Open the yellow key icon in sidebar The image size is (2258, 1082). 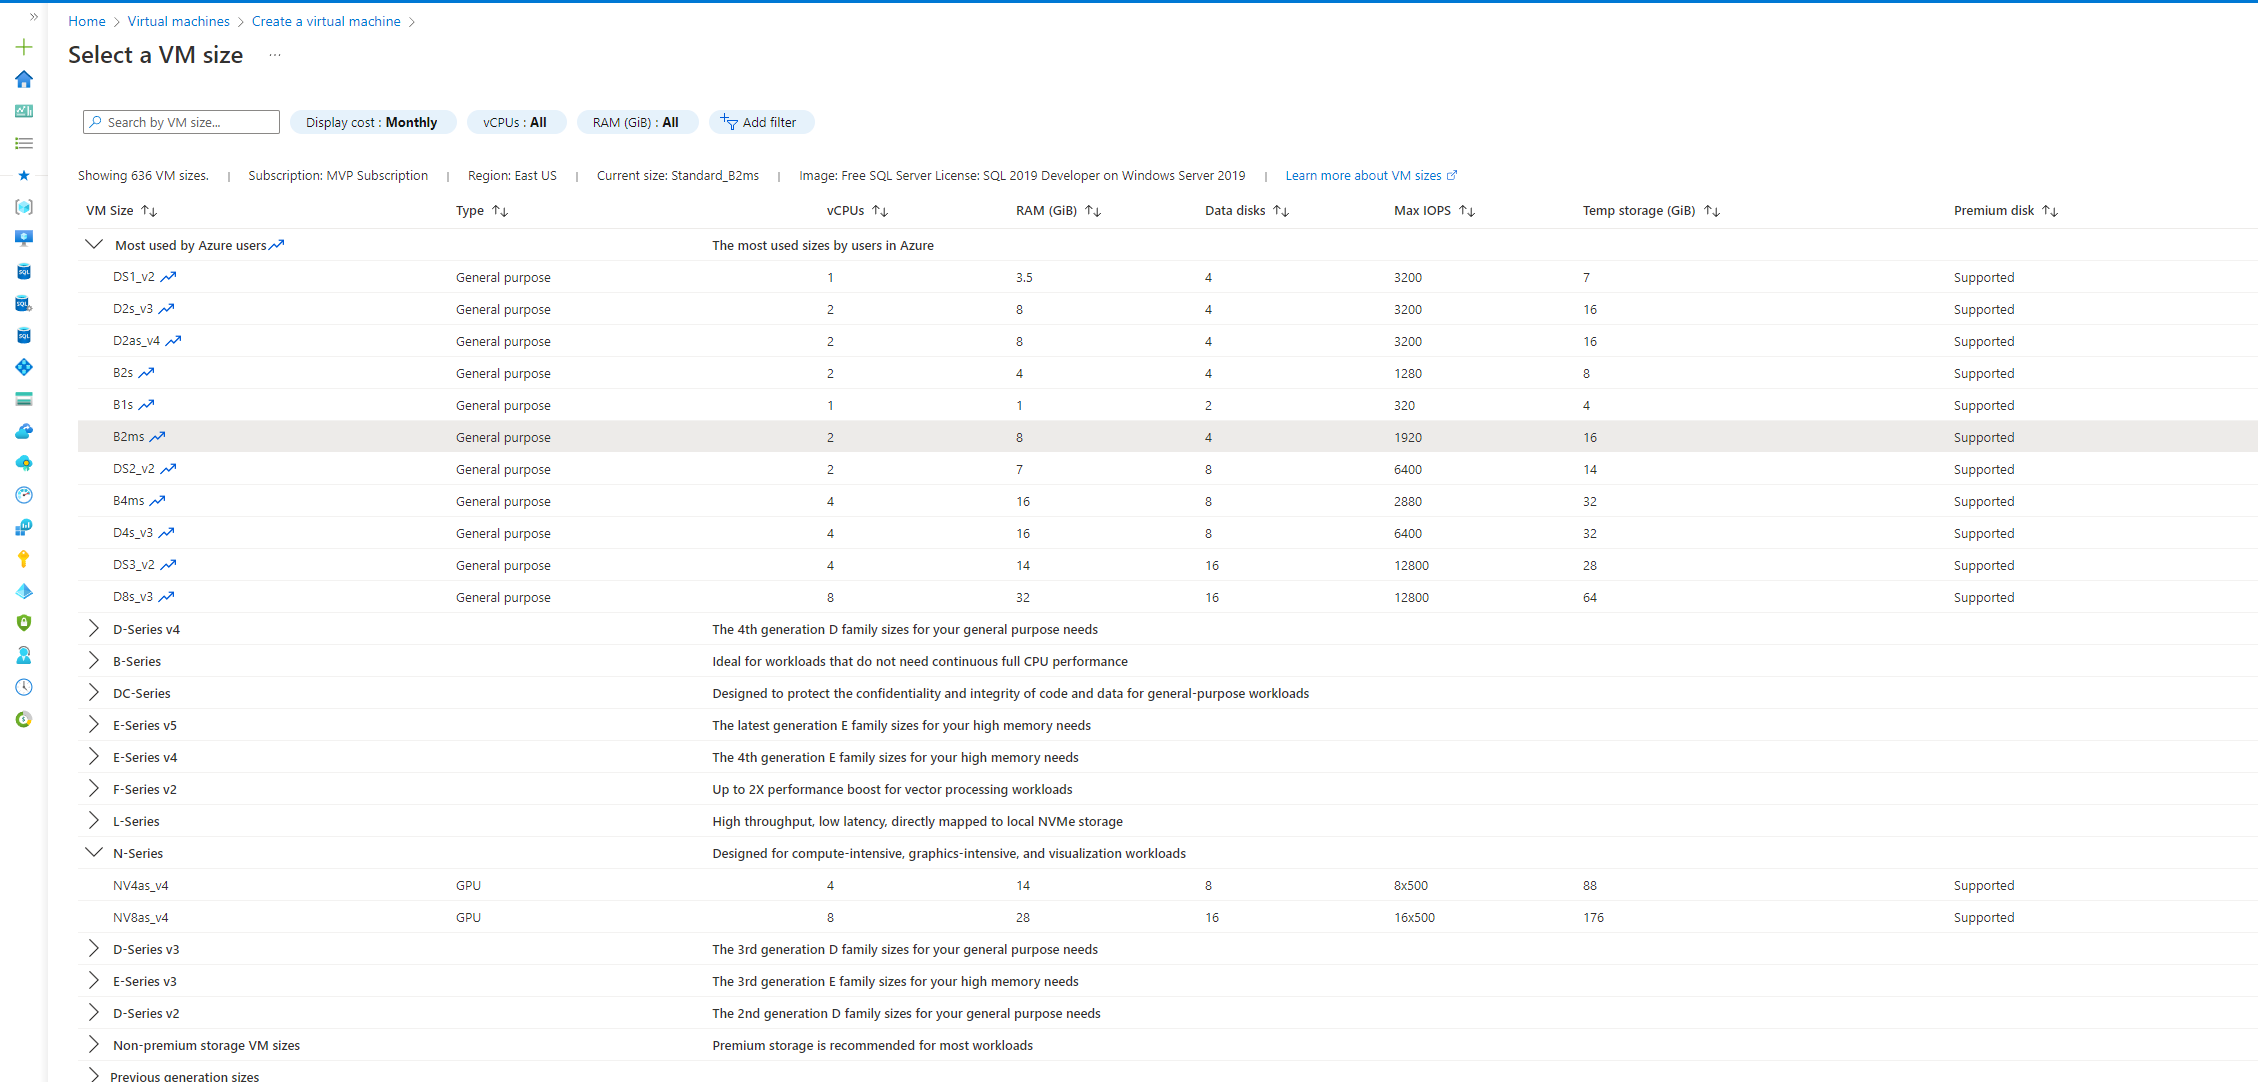click(x=24, y=559)
